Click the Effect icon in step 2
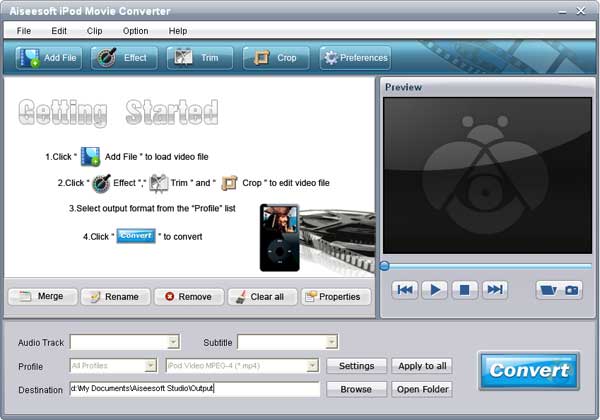The height and width of the screenshot is (420, 600). pyautogui.click(x=101, y=183)
